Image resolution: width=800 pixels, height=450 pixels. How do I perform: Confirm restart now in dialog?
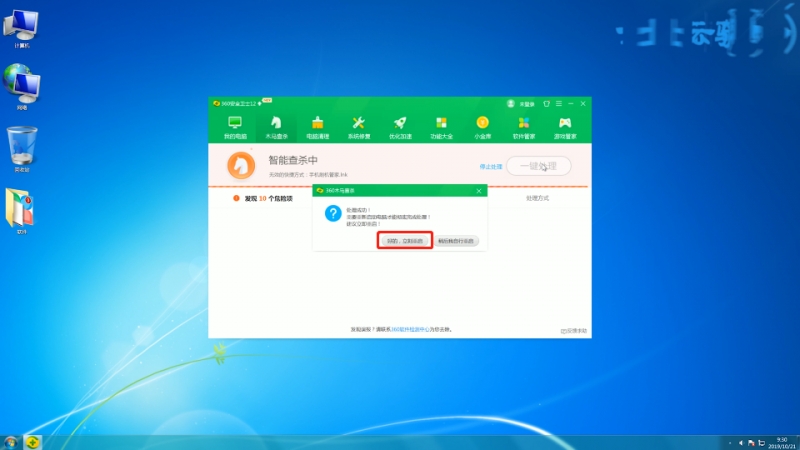click(405, 241)
